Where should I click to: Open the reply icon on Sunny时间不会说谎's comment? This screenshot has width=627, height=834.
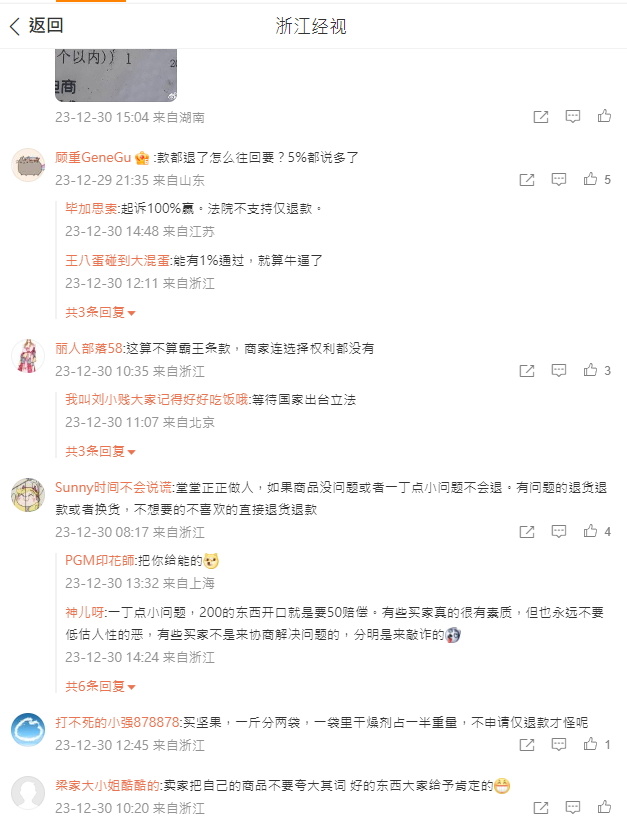(x=558, y=531)
